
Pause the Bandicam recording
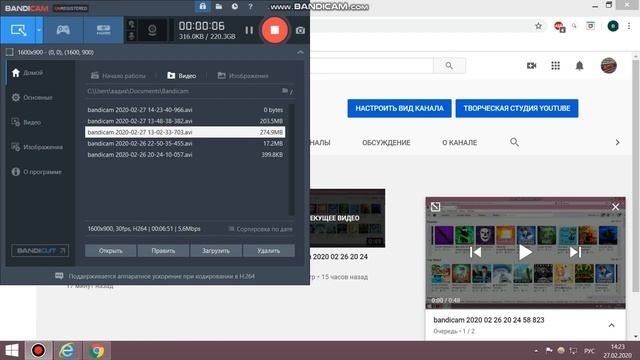coord(249,30)
